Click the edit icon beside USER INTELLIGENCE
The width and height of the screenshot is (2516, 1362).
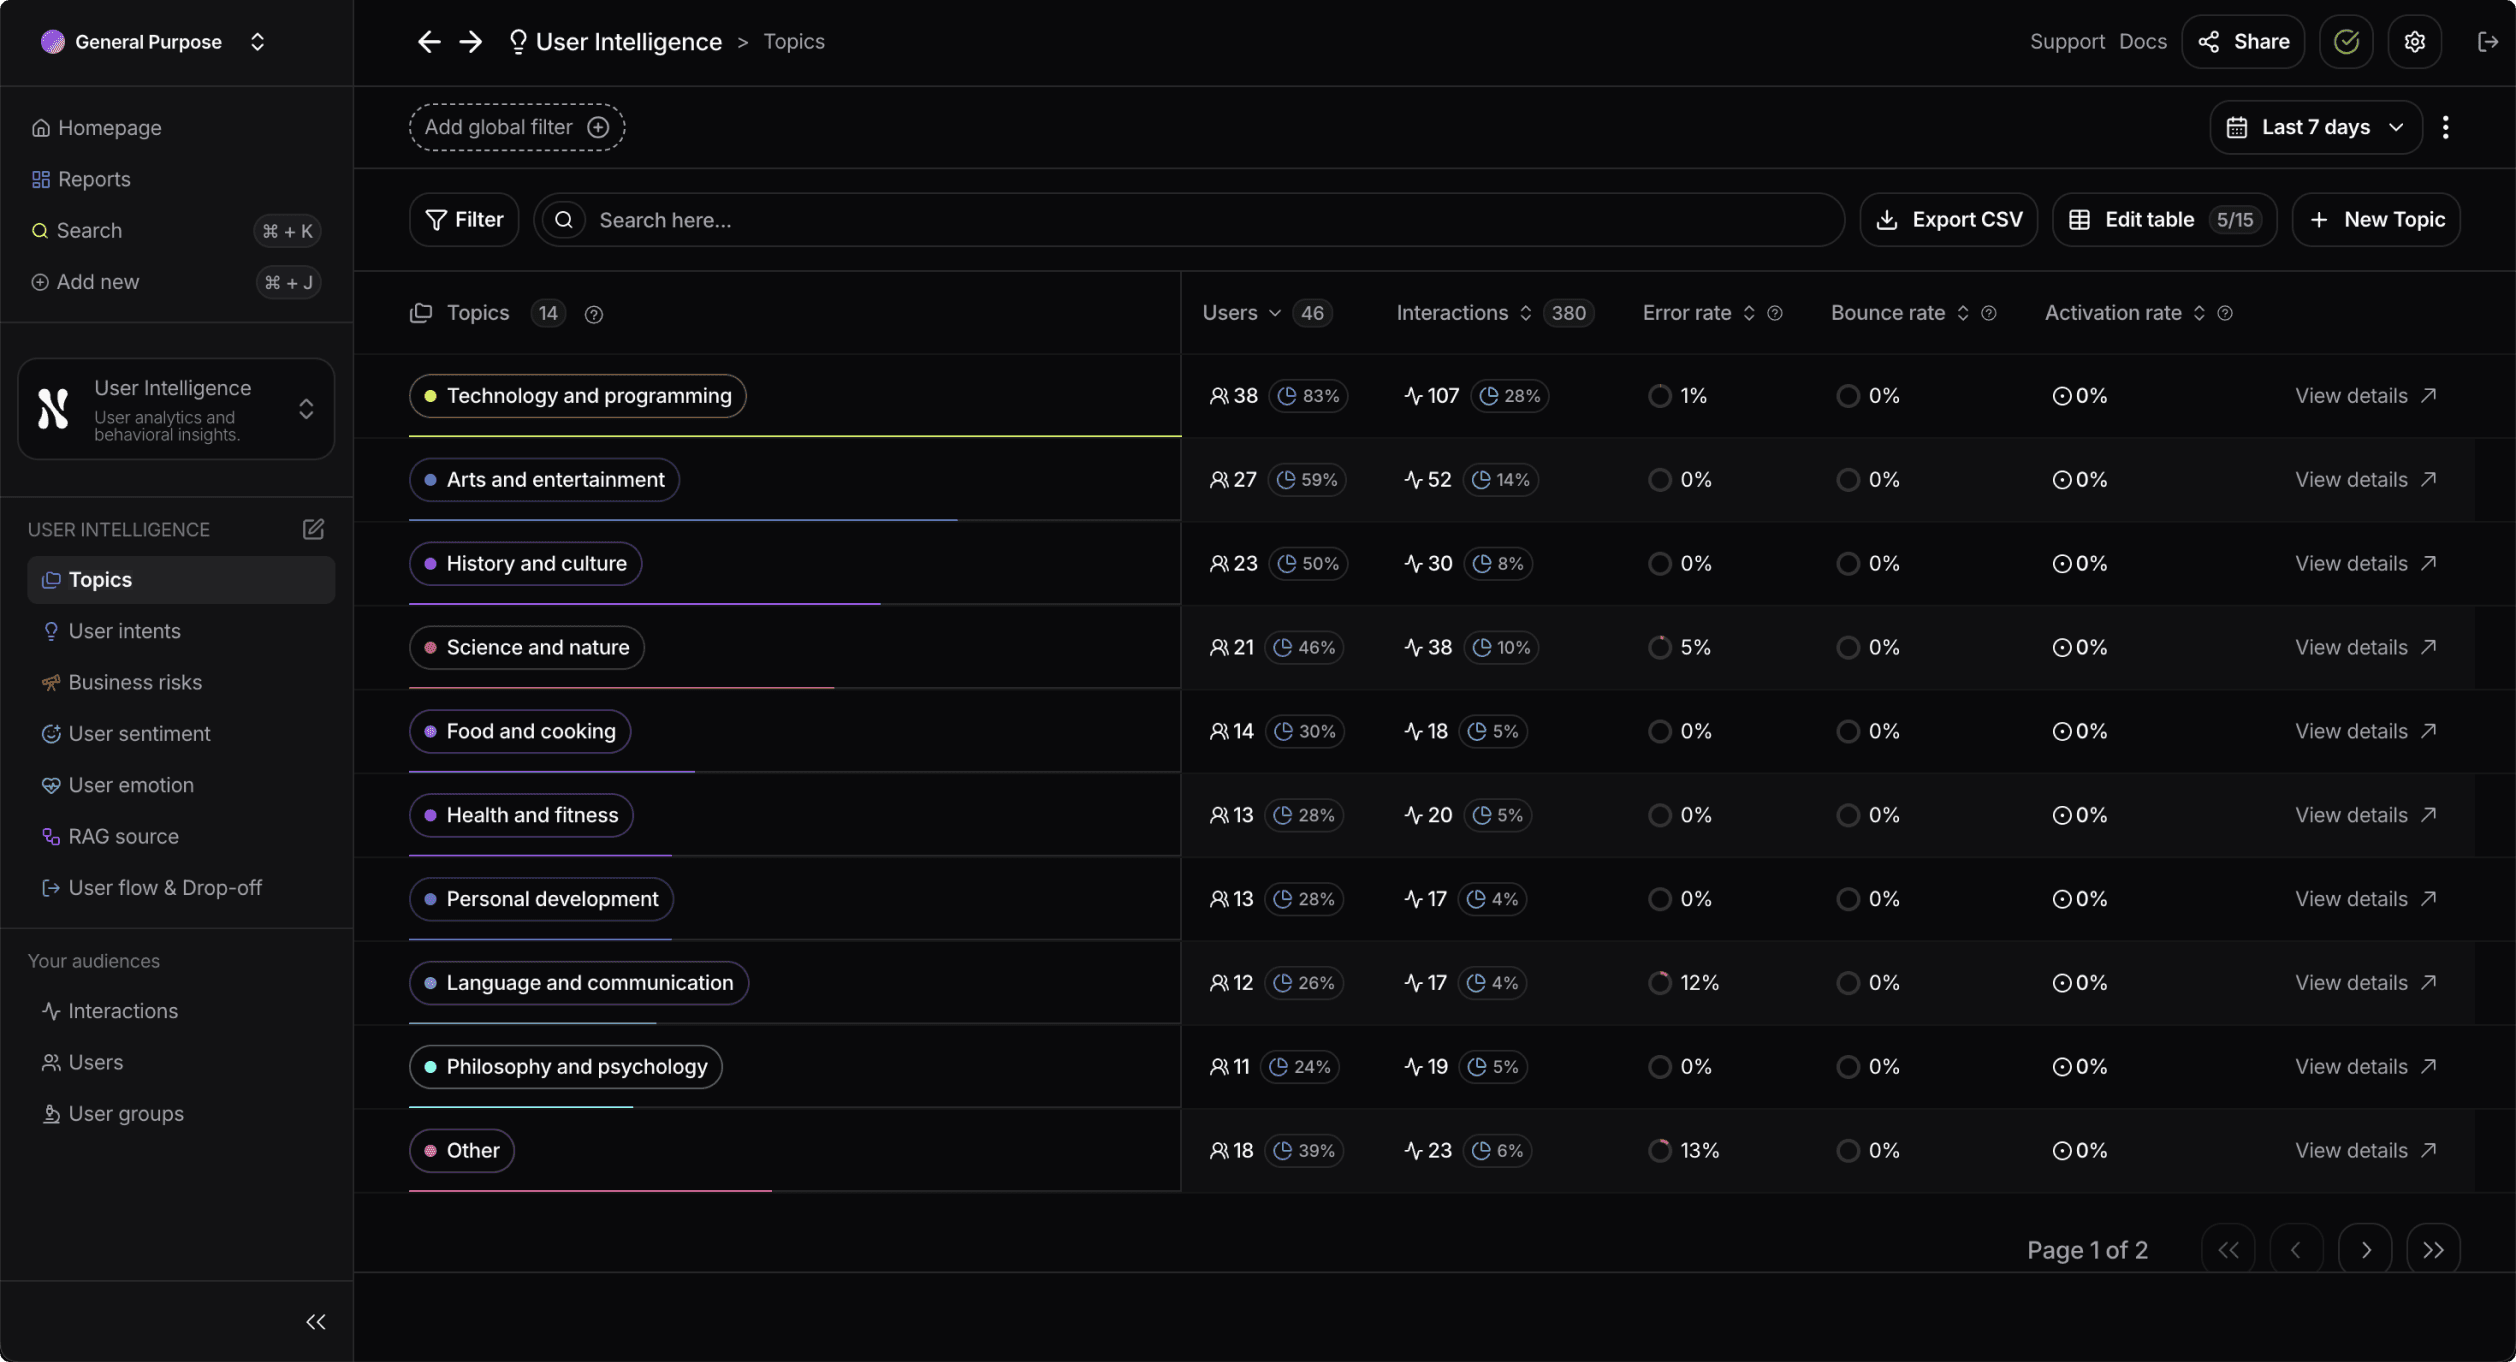coord(313,529)
